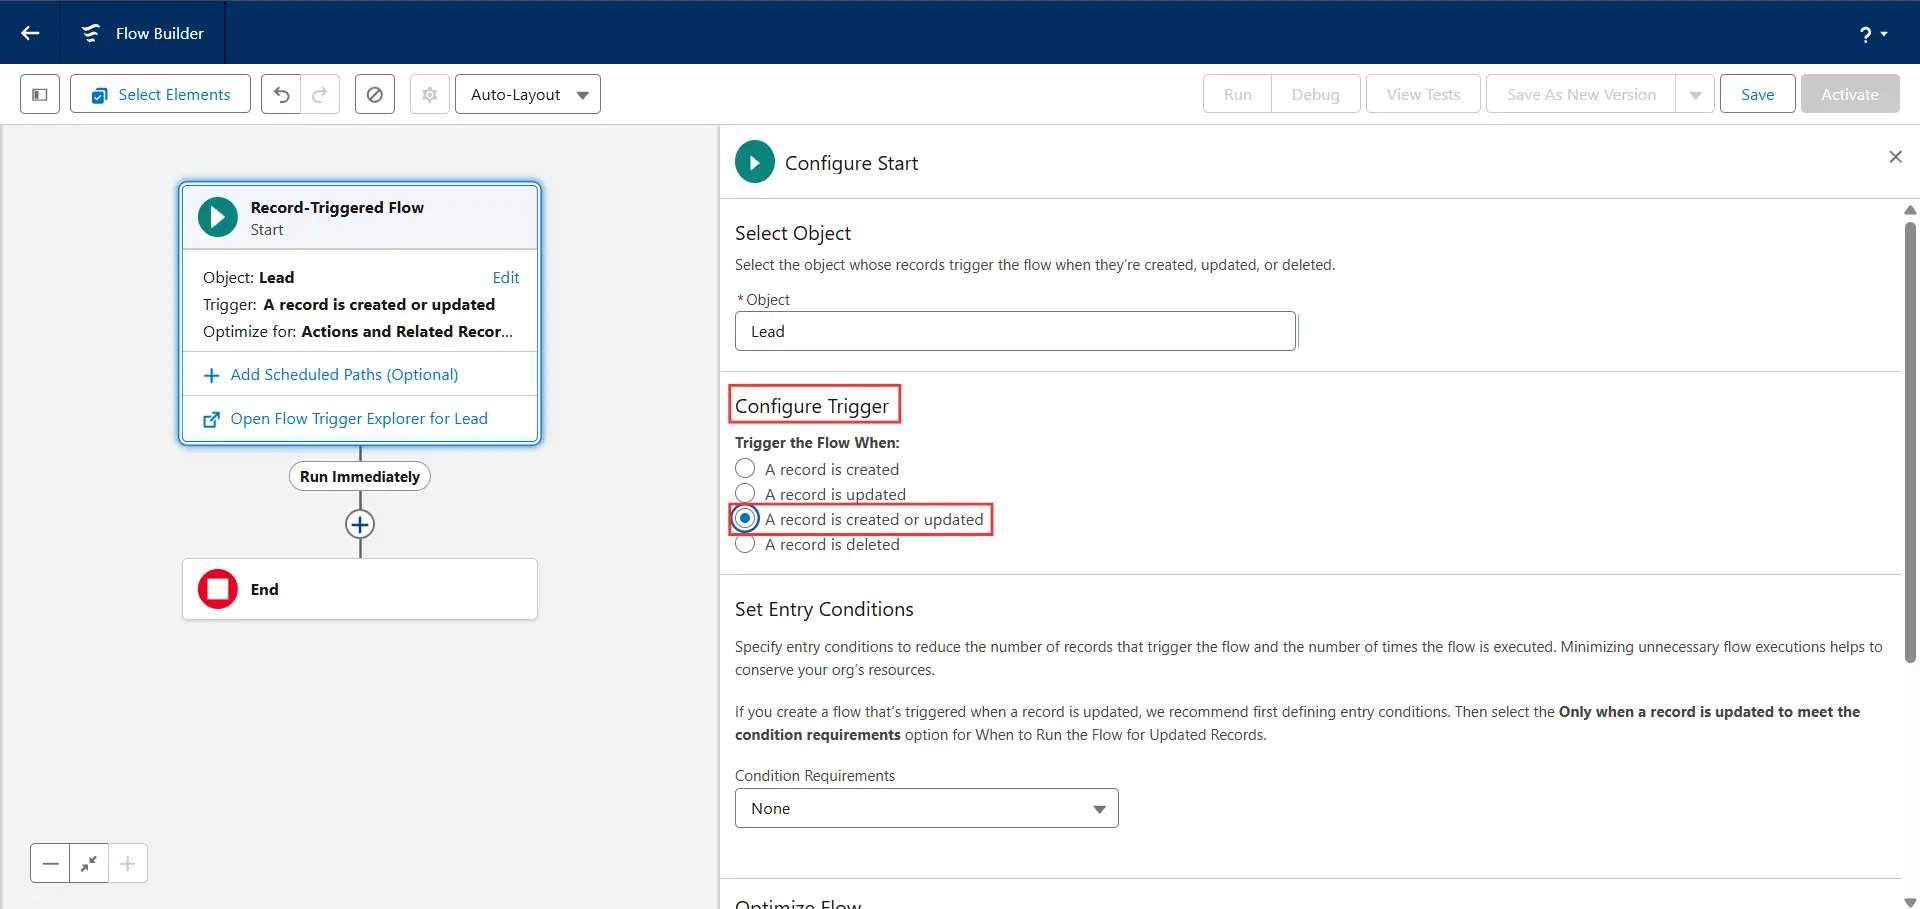Click the external link icon for Trigger Explorer
1920x909 pixels.
(x=211, y=419)
